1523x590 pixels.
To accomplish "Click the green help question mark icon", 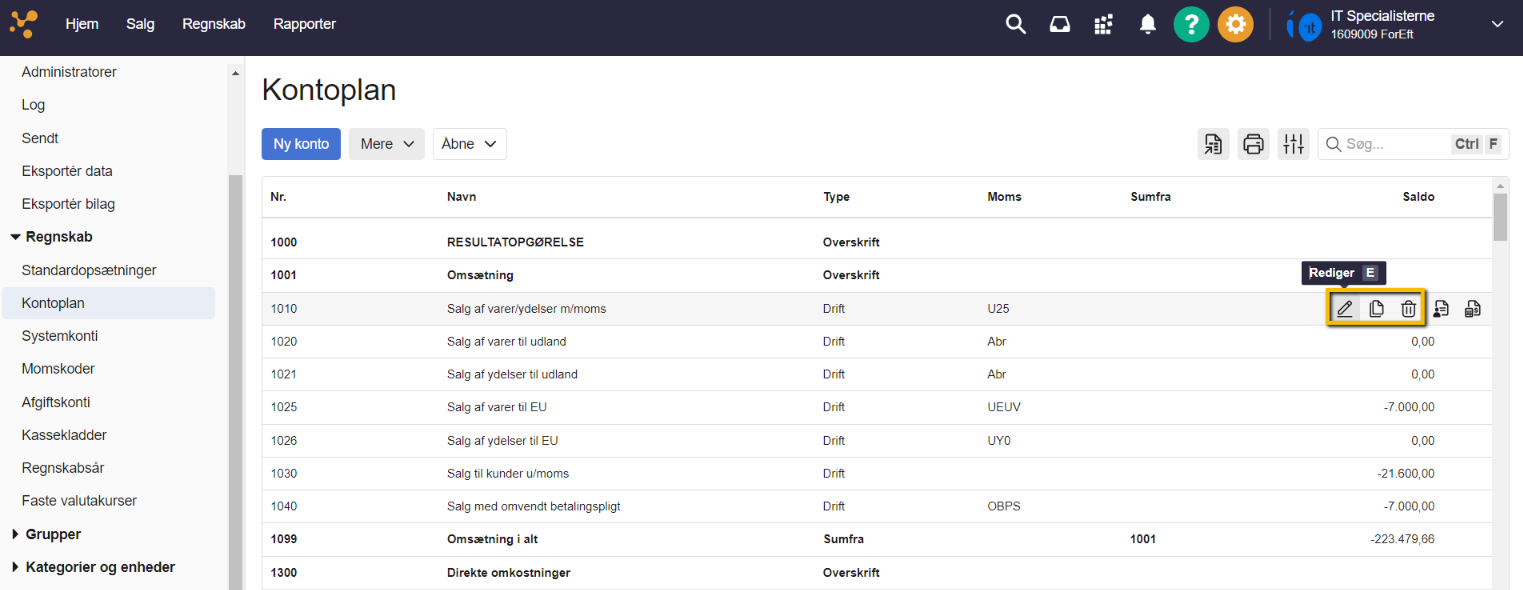I will pyautogui.click(x=1191, y=25).
